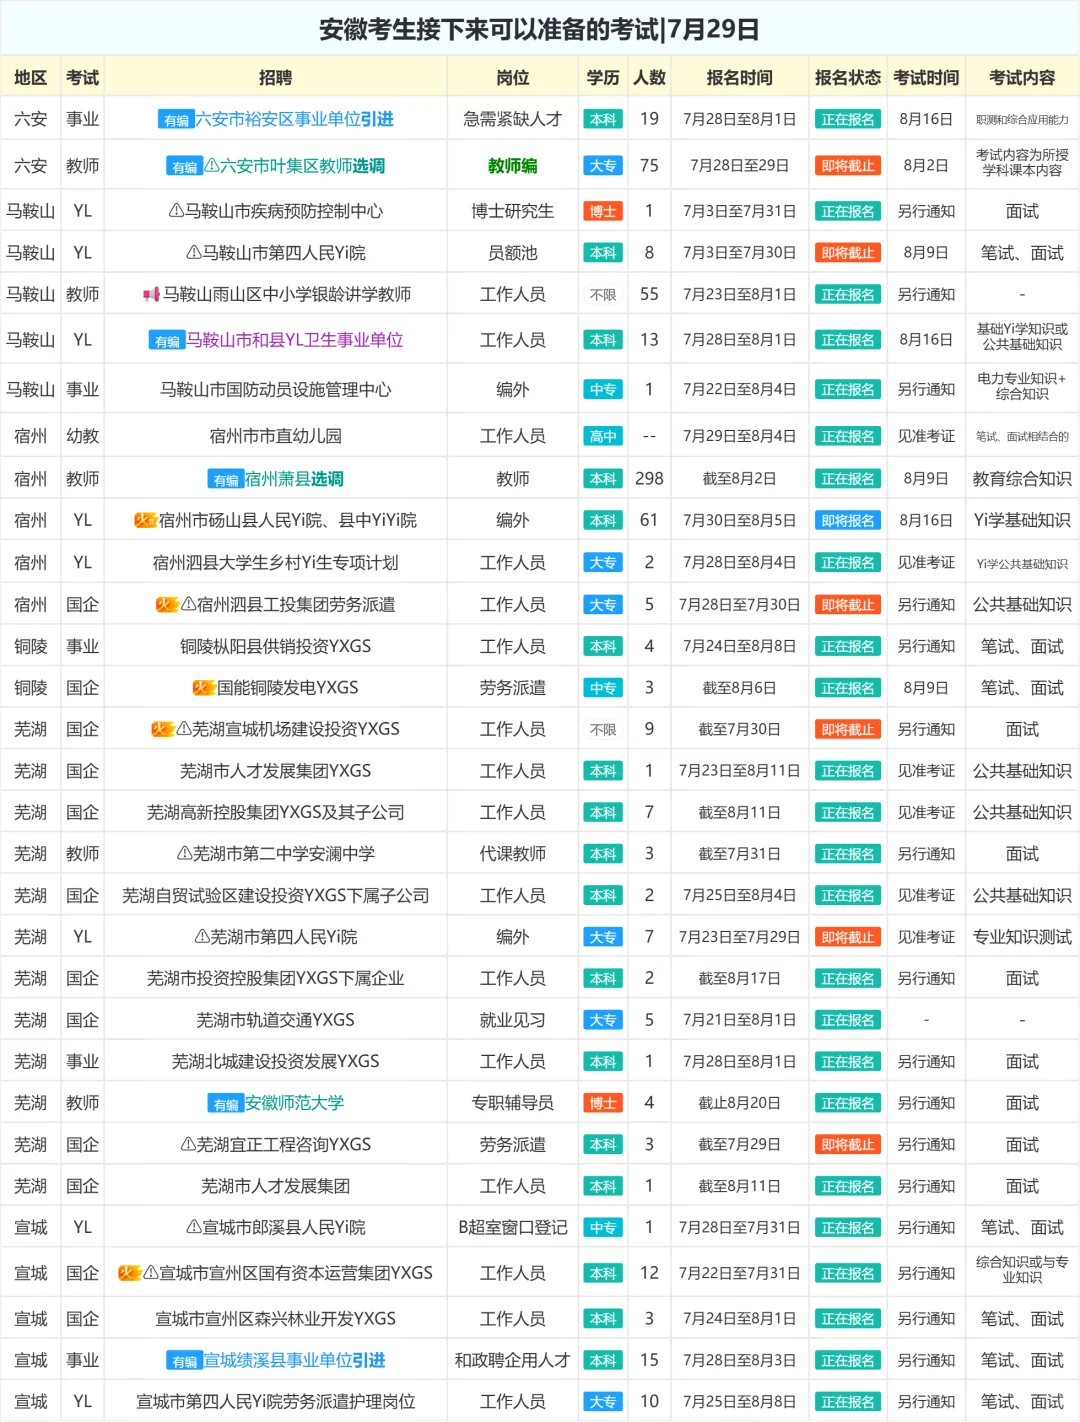Click 宿州市市直幼儿园 recruitment name
Screen dimensions: 1080x1422
pos(275,436)
